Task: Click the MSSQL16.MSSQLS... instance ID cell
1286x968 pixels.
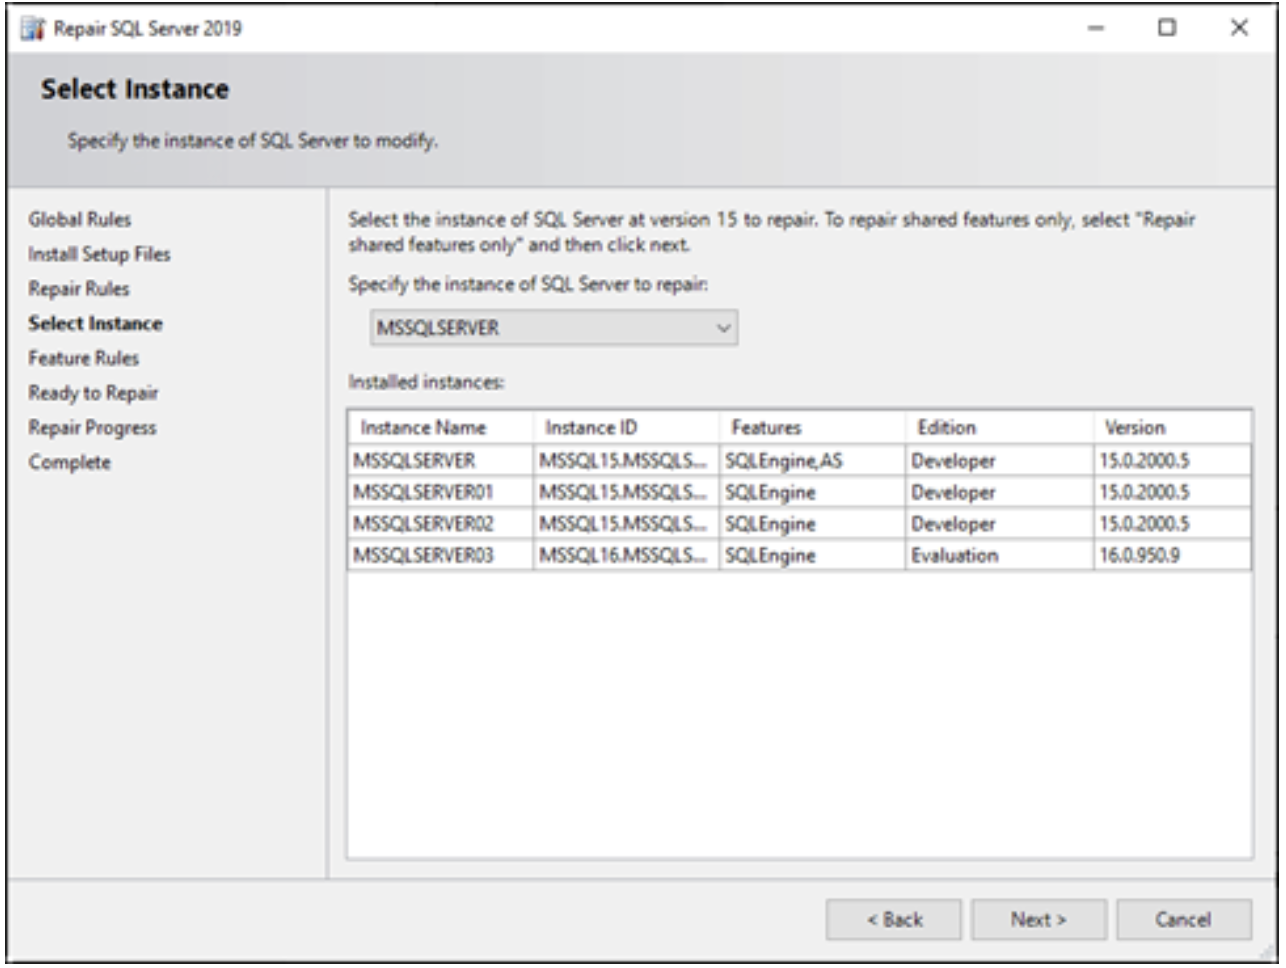Action: pos(626,555)
